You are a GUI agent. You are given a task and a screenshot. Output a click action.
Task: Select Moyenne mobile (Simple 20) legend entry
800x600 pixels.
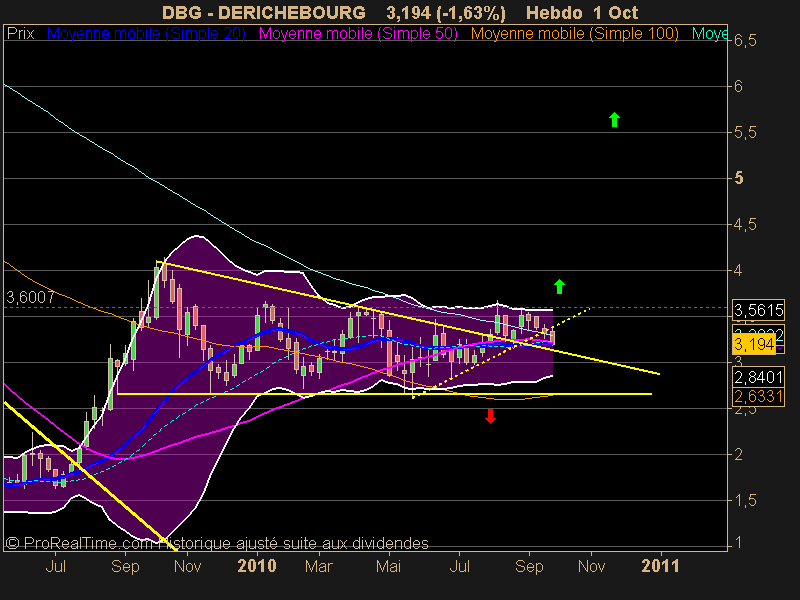click(146, 34)
